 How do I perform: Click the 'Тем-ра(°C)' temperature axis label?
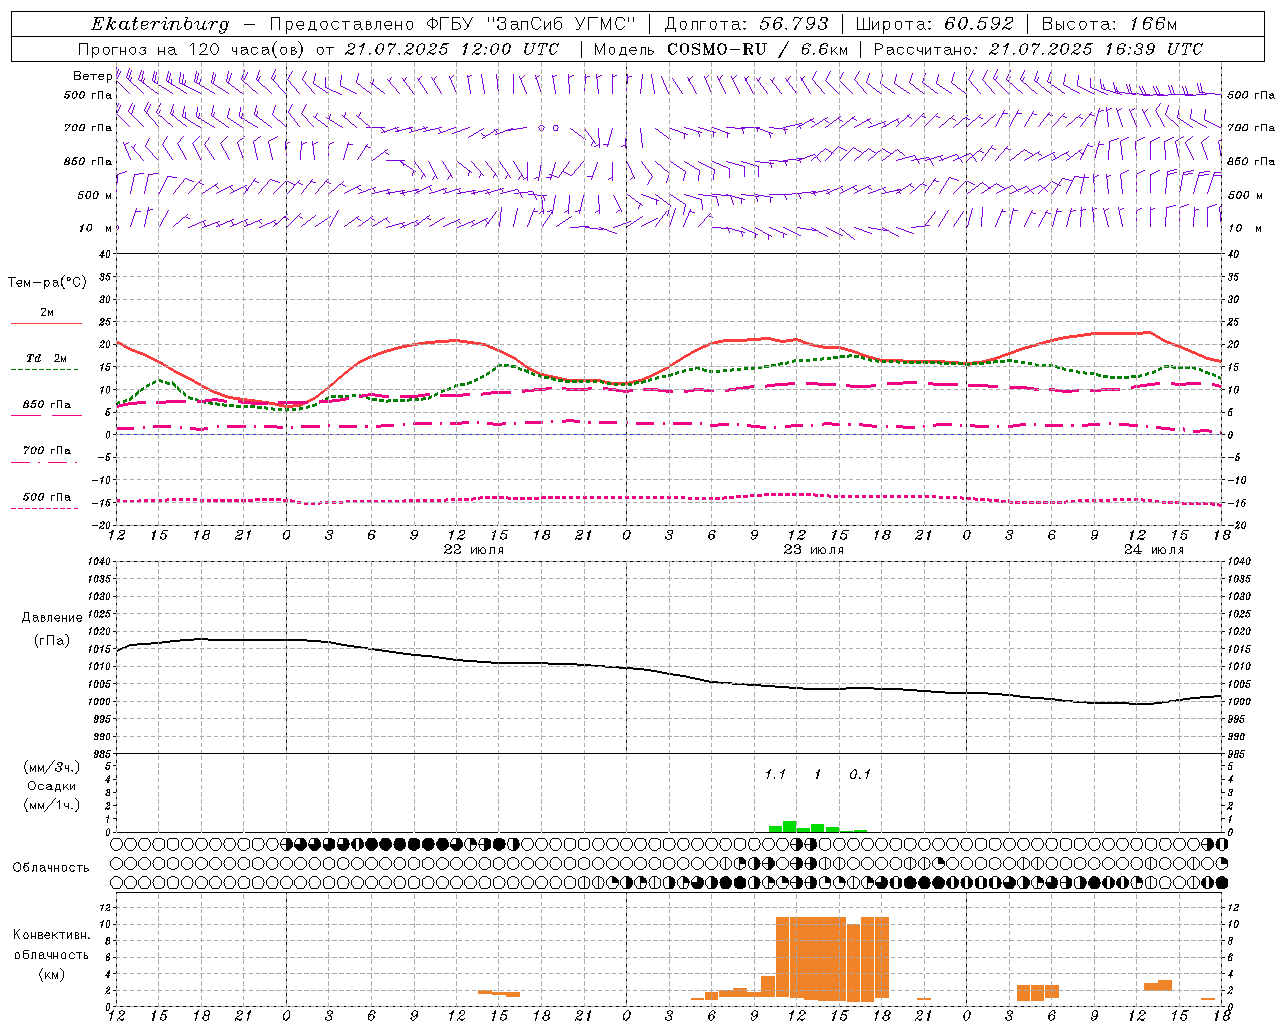coord(47,283)
